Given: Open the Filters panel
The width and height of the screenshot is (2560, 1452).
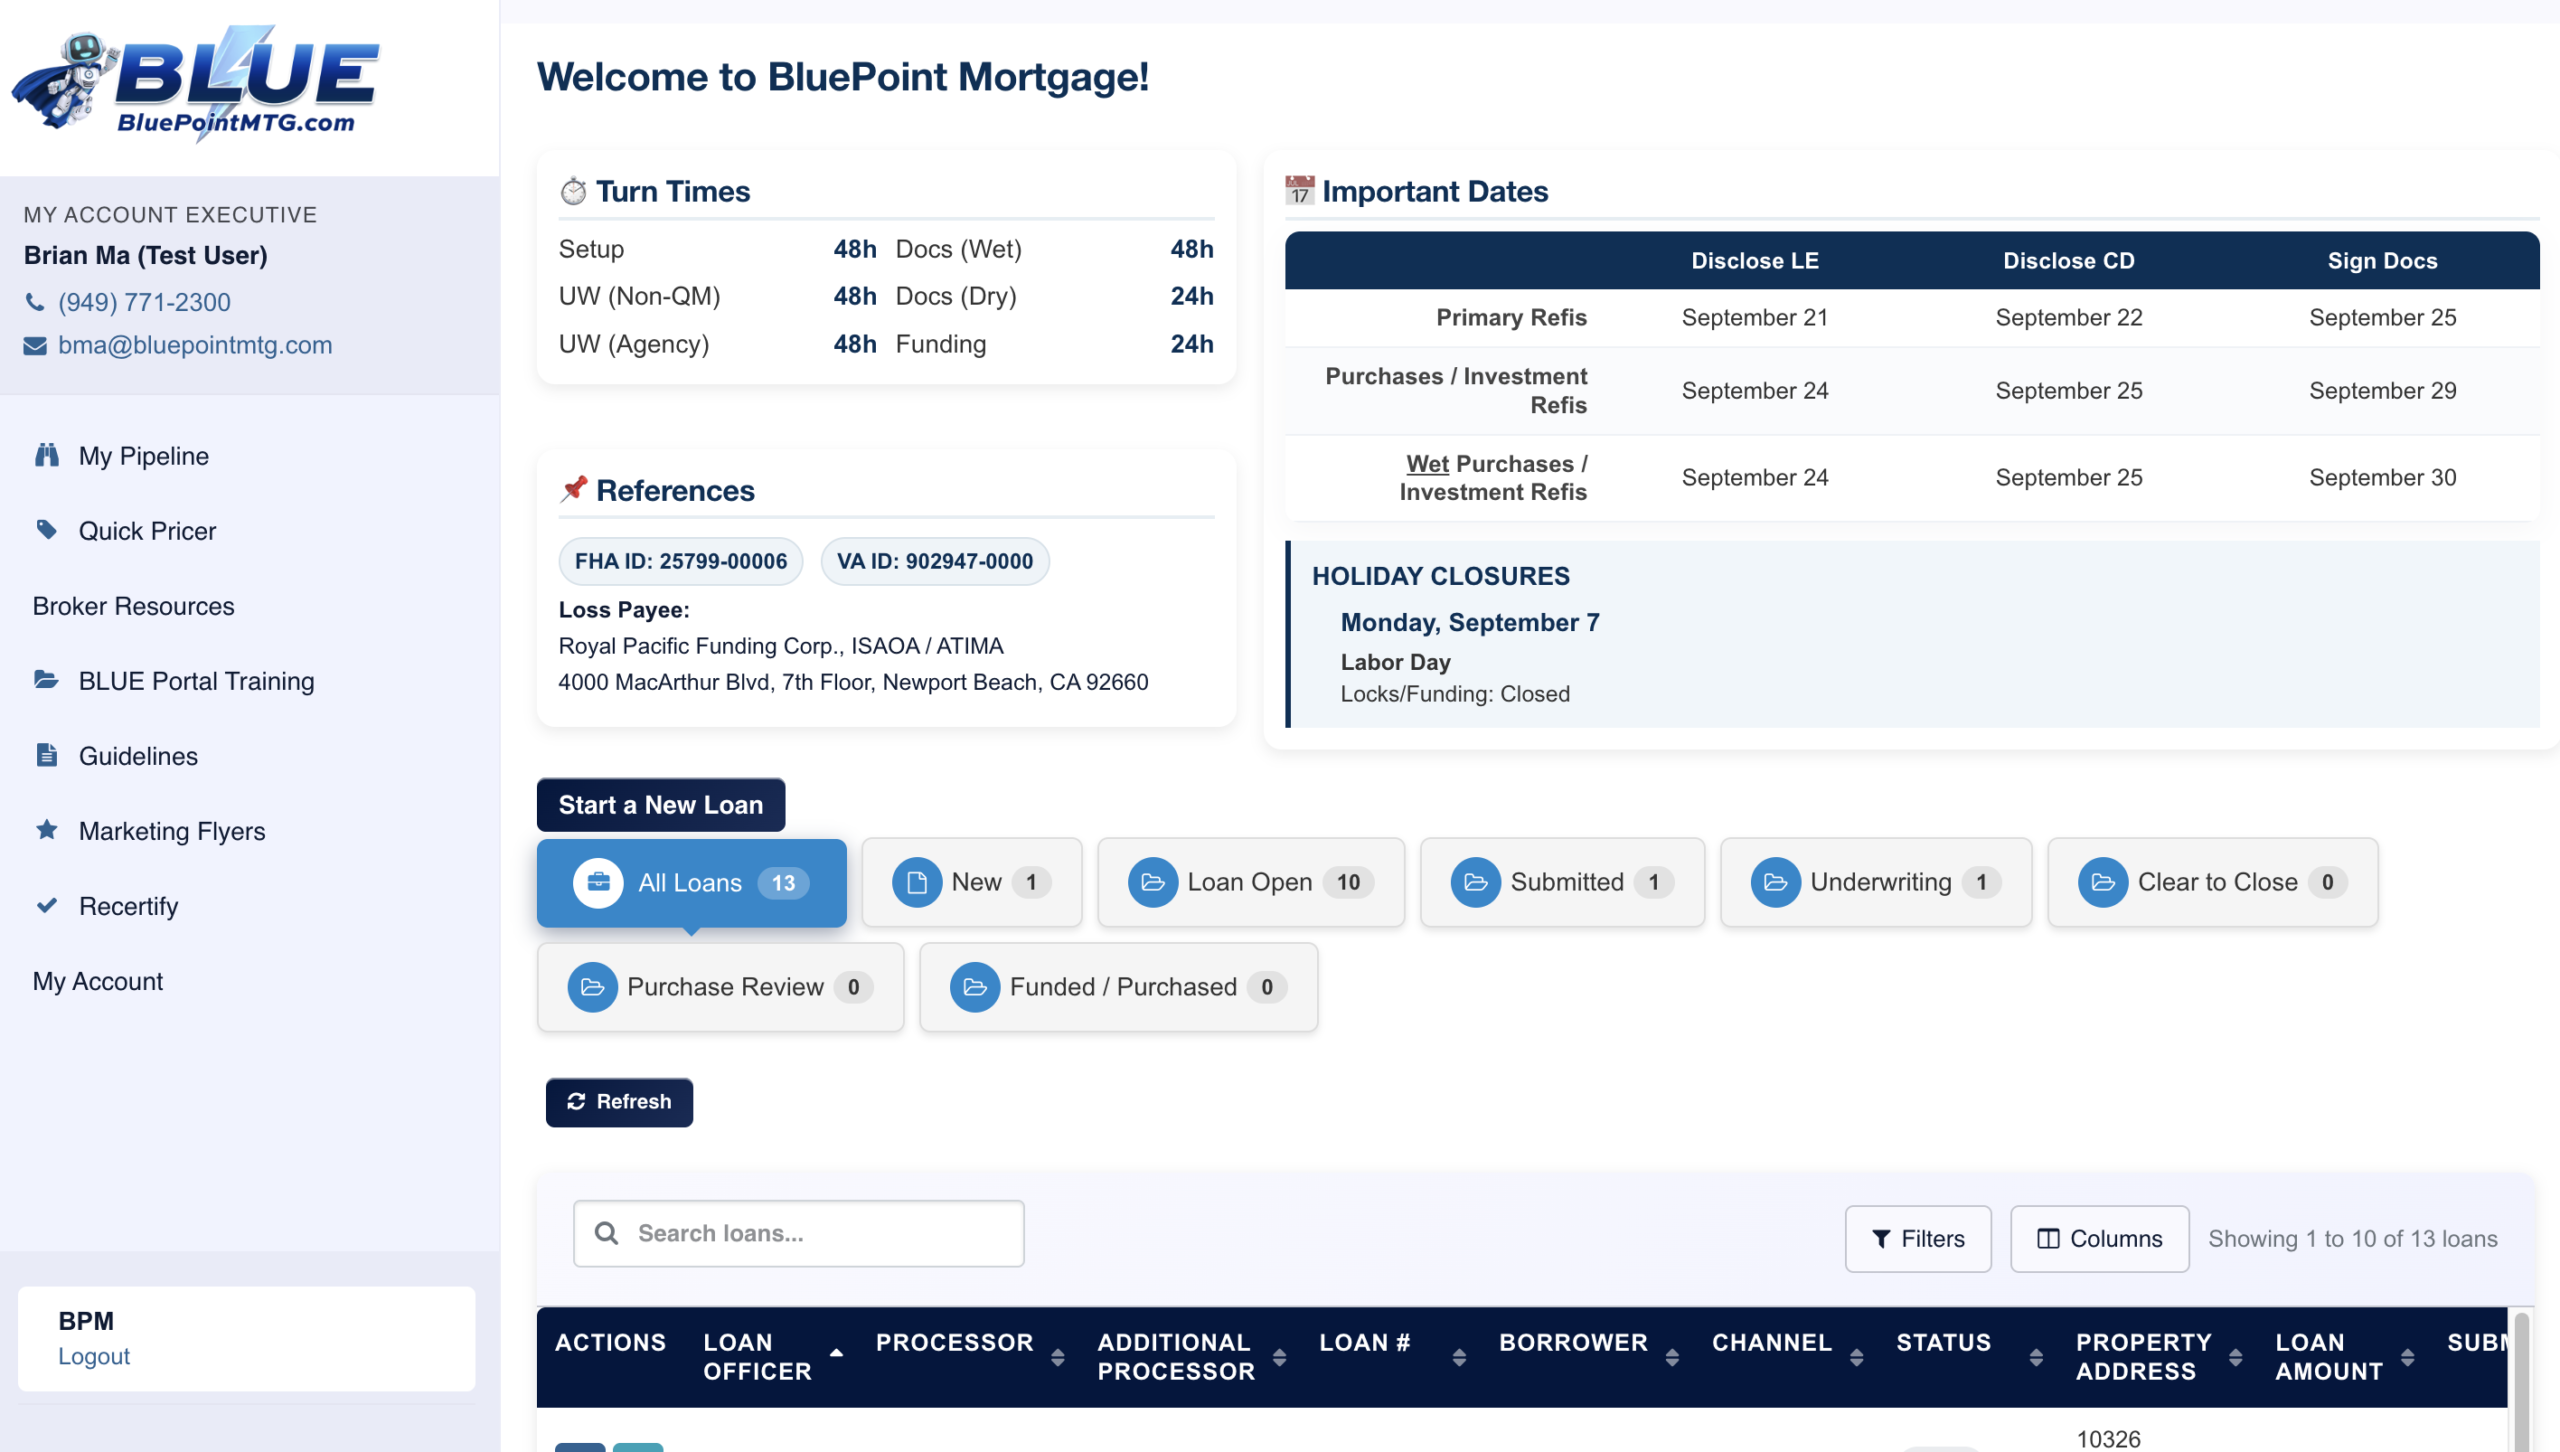Looking at the screenshot, I should pos(1917,1238).
